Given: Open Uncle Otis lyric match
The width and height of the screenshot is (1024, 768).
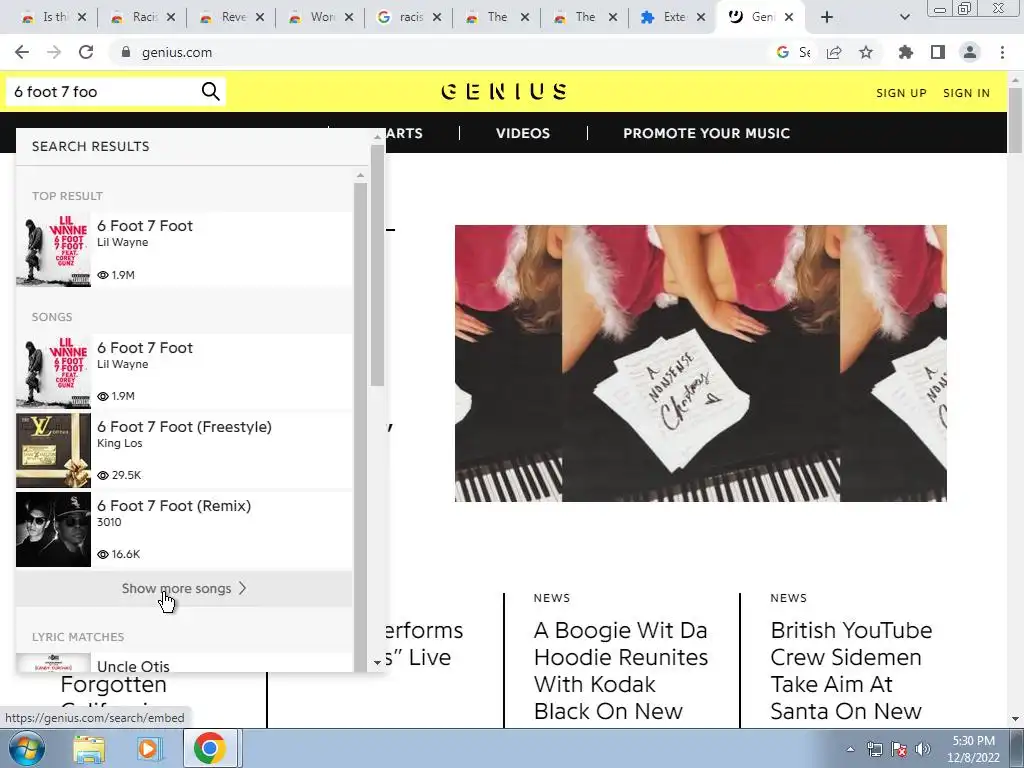Looking at the screenshot, I should pyautogui.click(x=184, y=662).
